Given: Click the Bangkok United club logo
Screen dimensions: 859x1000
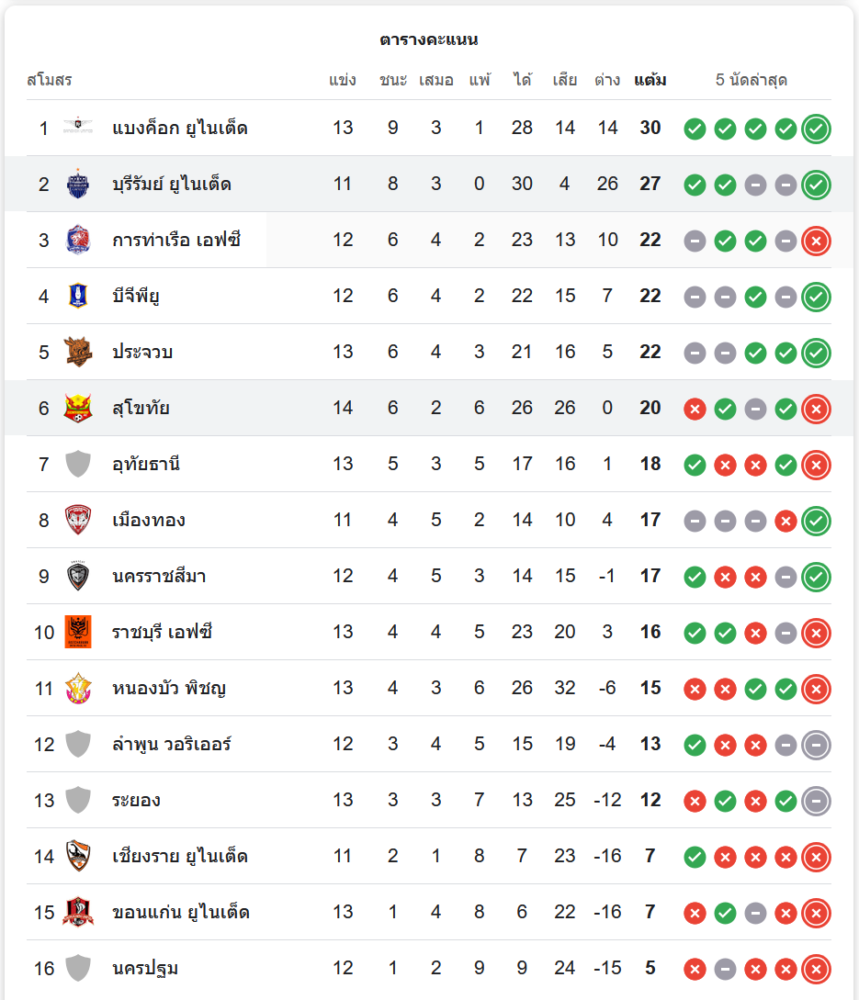Looking at the screenshot, I should point(78,127).
